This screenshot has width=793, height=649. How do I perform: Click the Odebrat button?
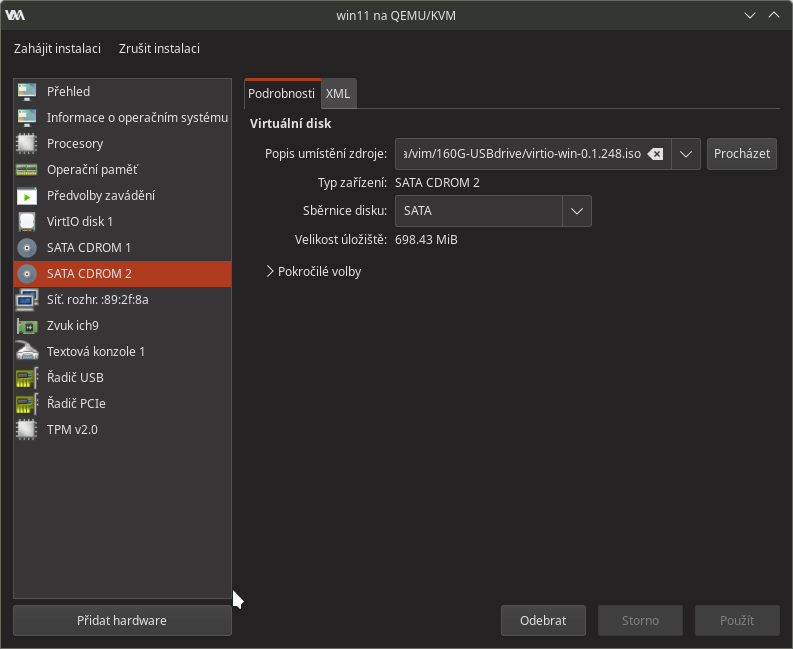click(543, 621)
